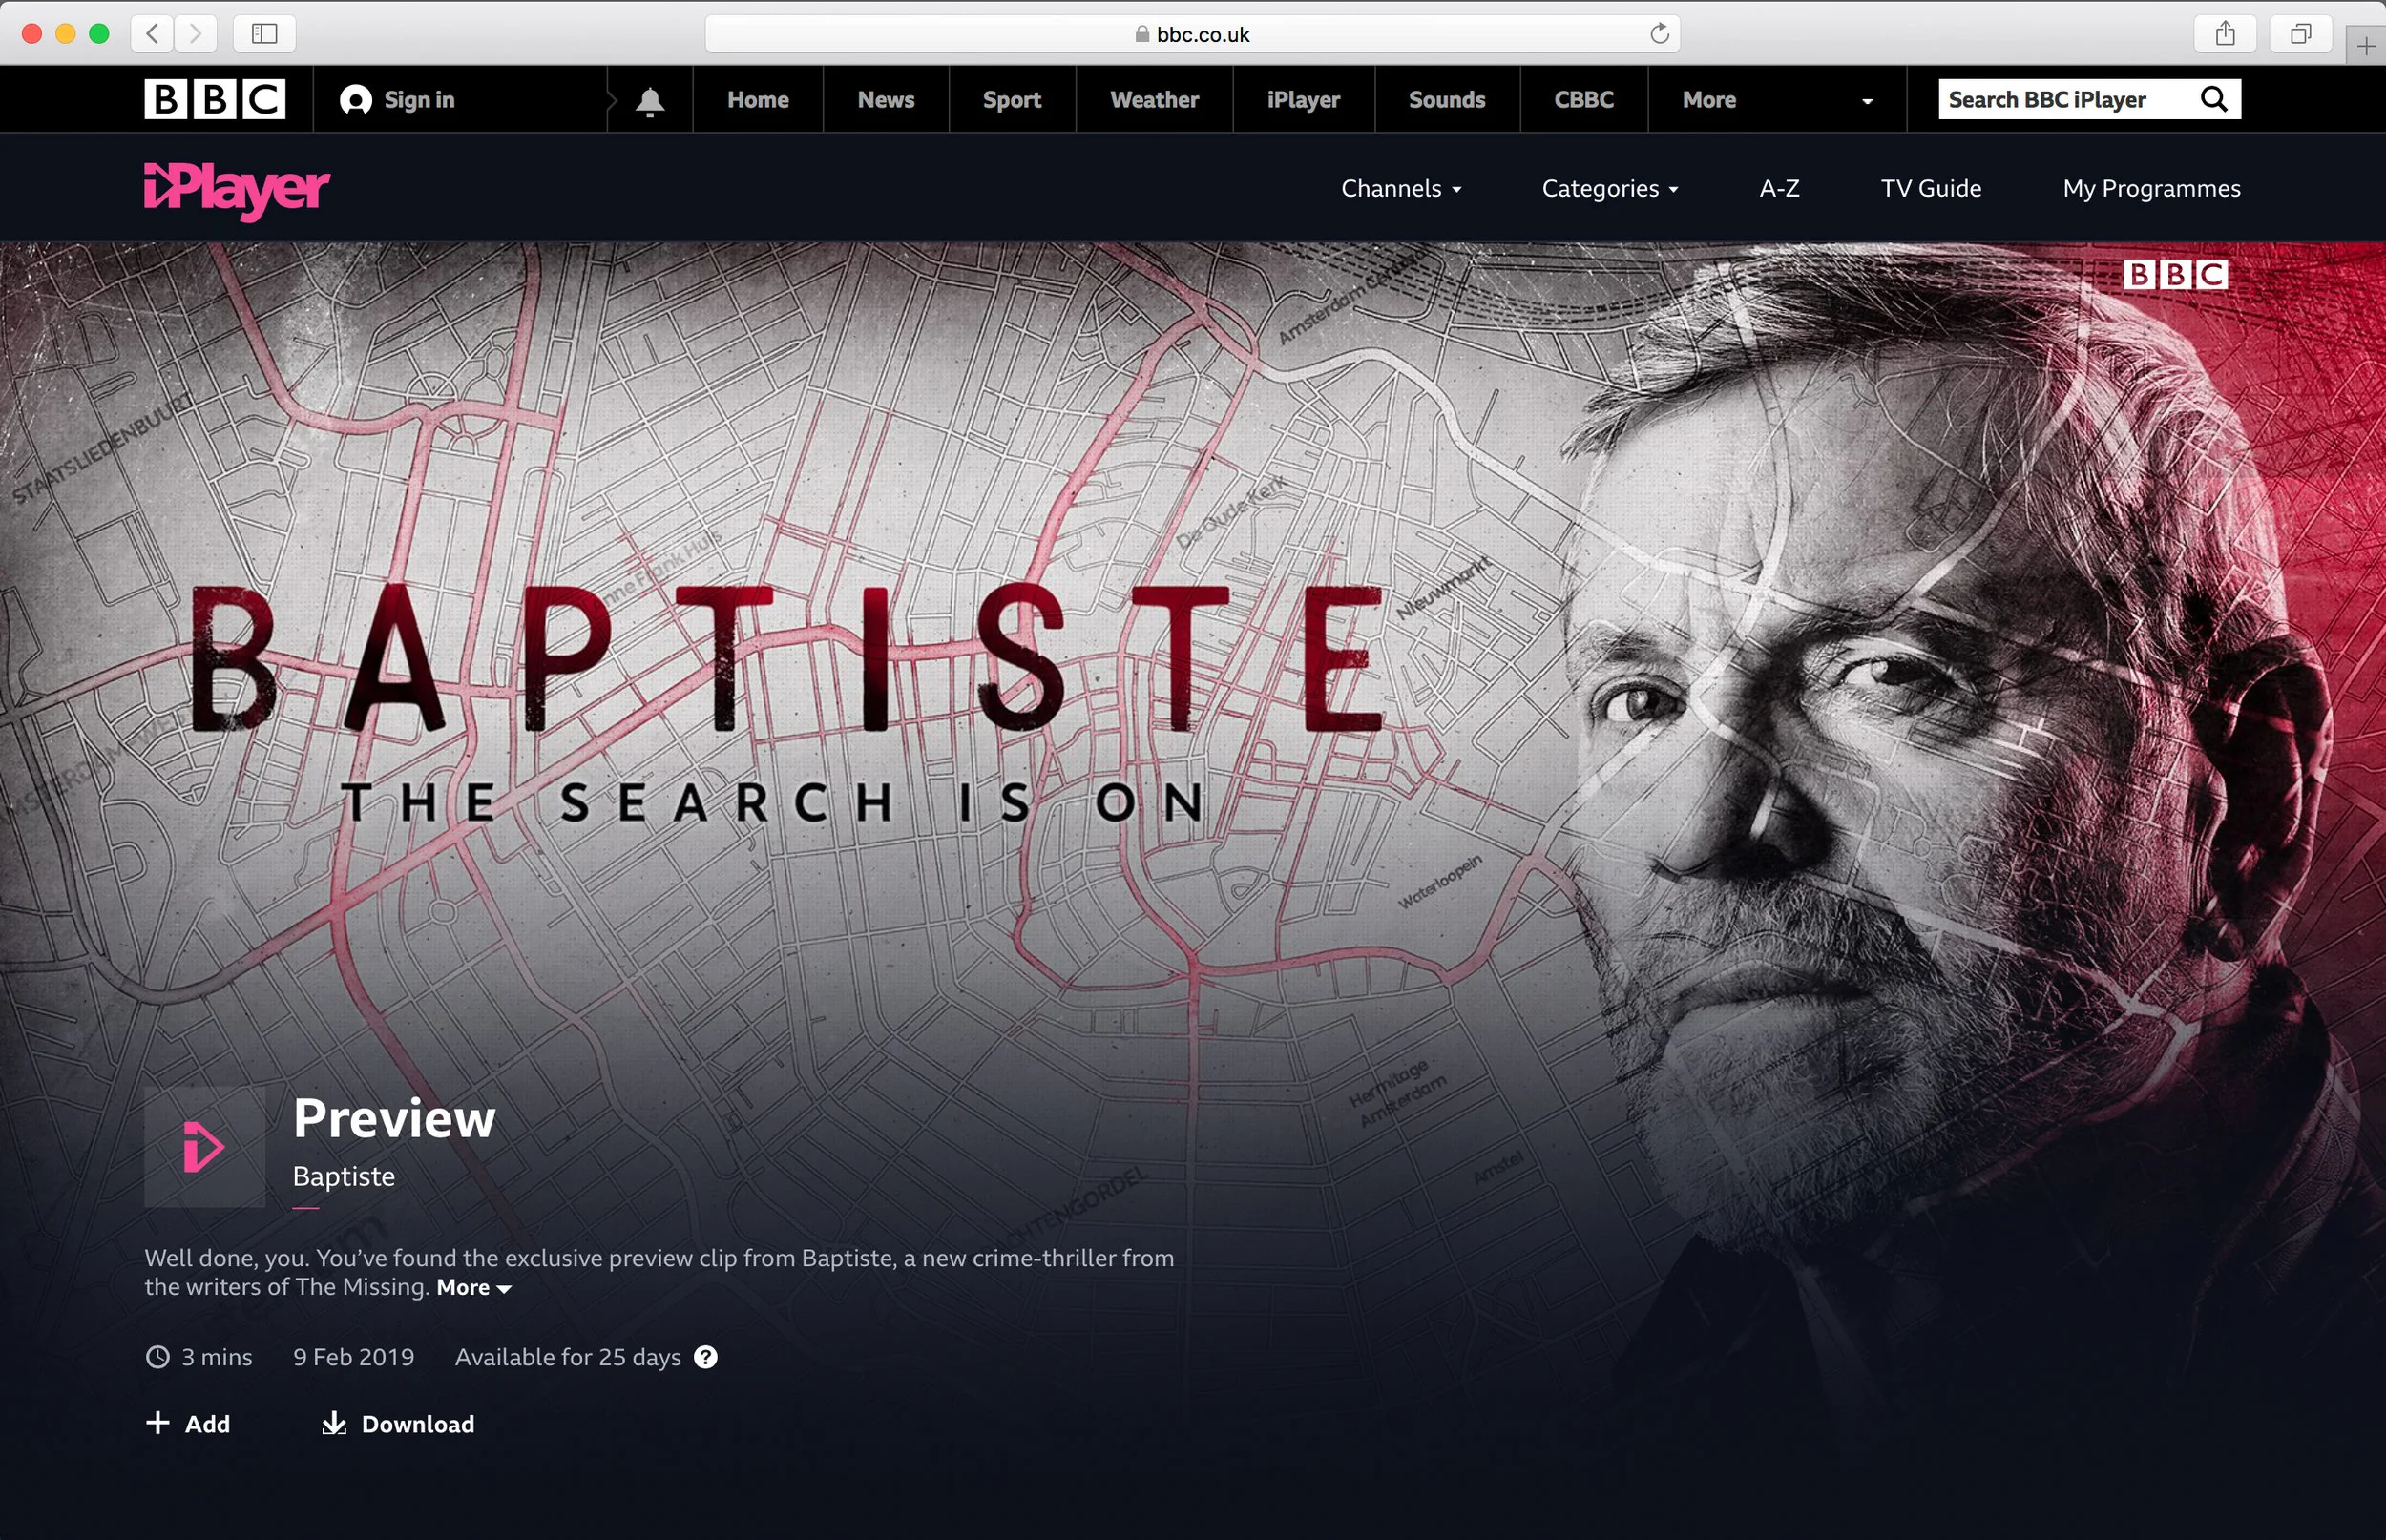Add Baptiste to your list

(x=189, y=1422)
